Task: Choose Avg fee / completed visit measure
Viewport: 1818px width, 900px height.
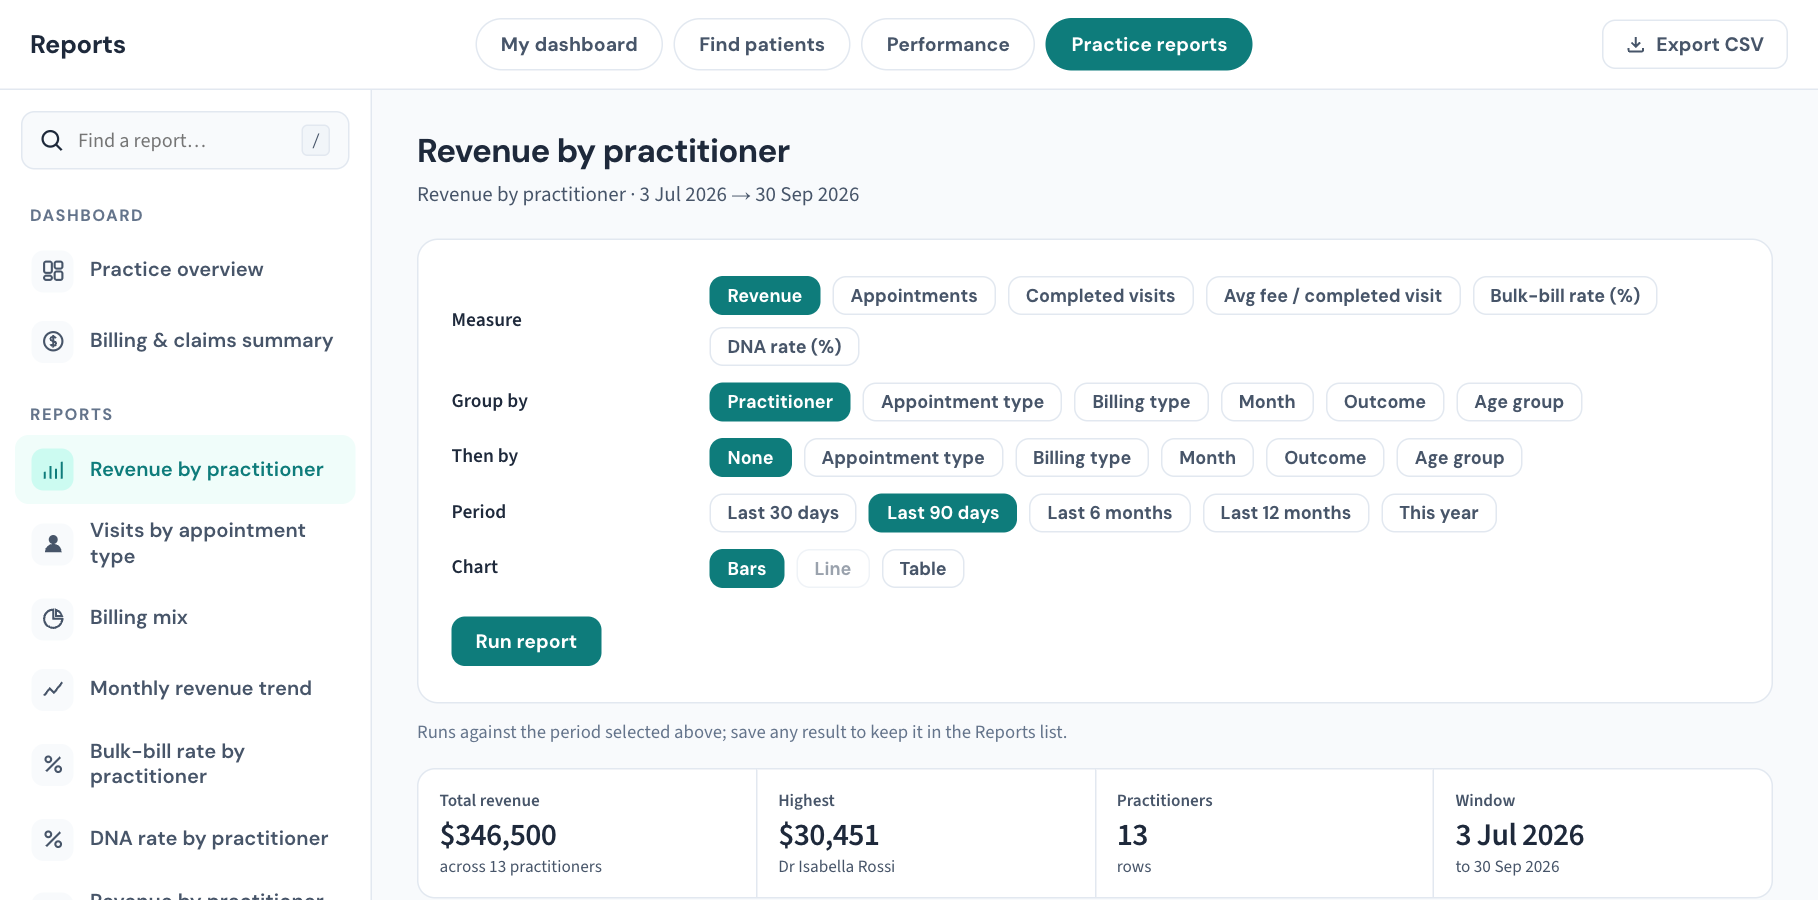Action: [x=1333, y=296]
